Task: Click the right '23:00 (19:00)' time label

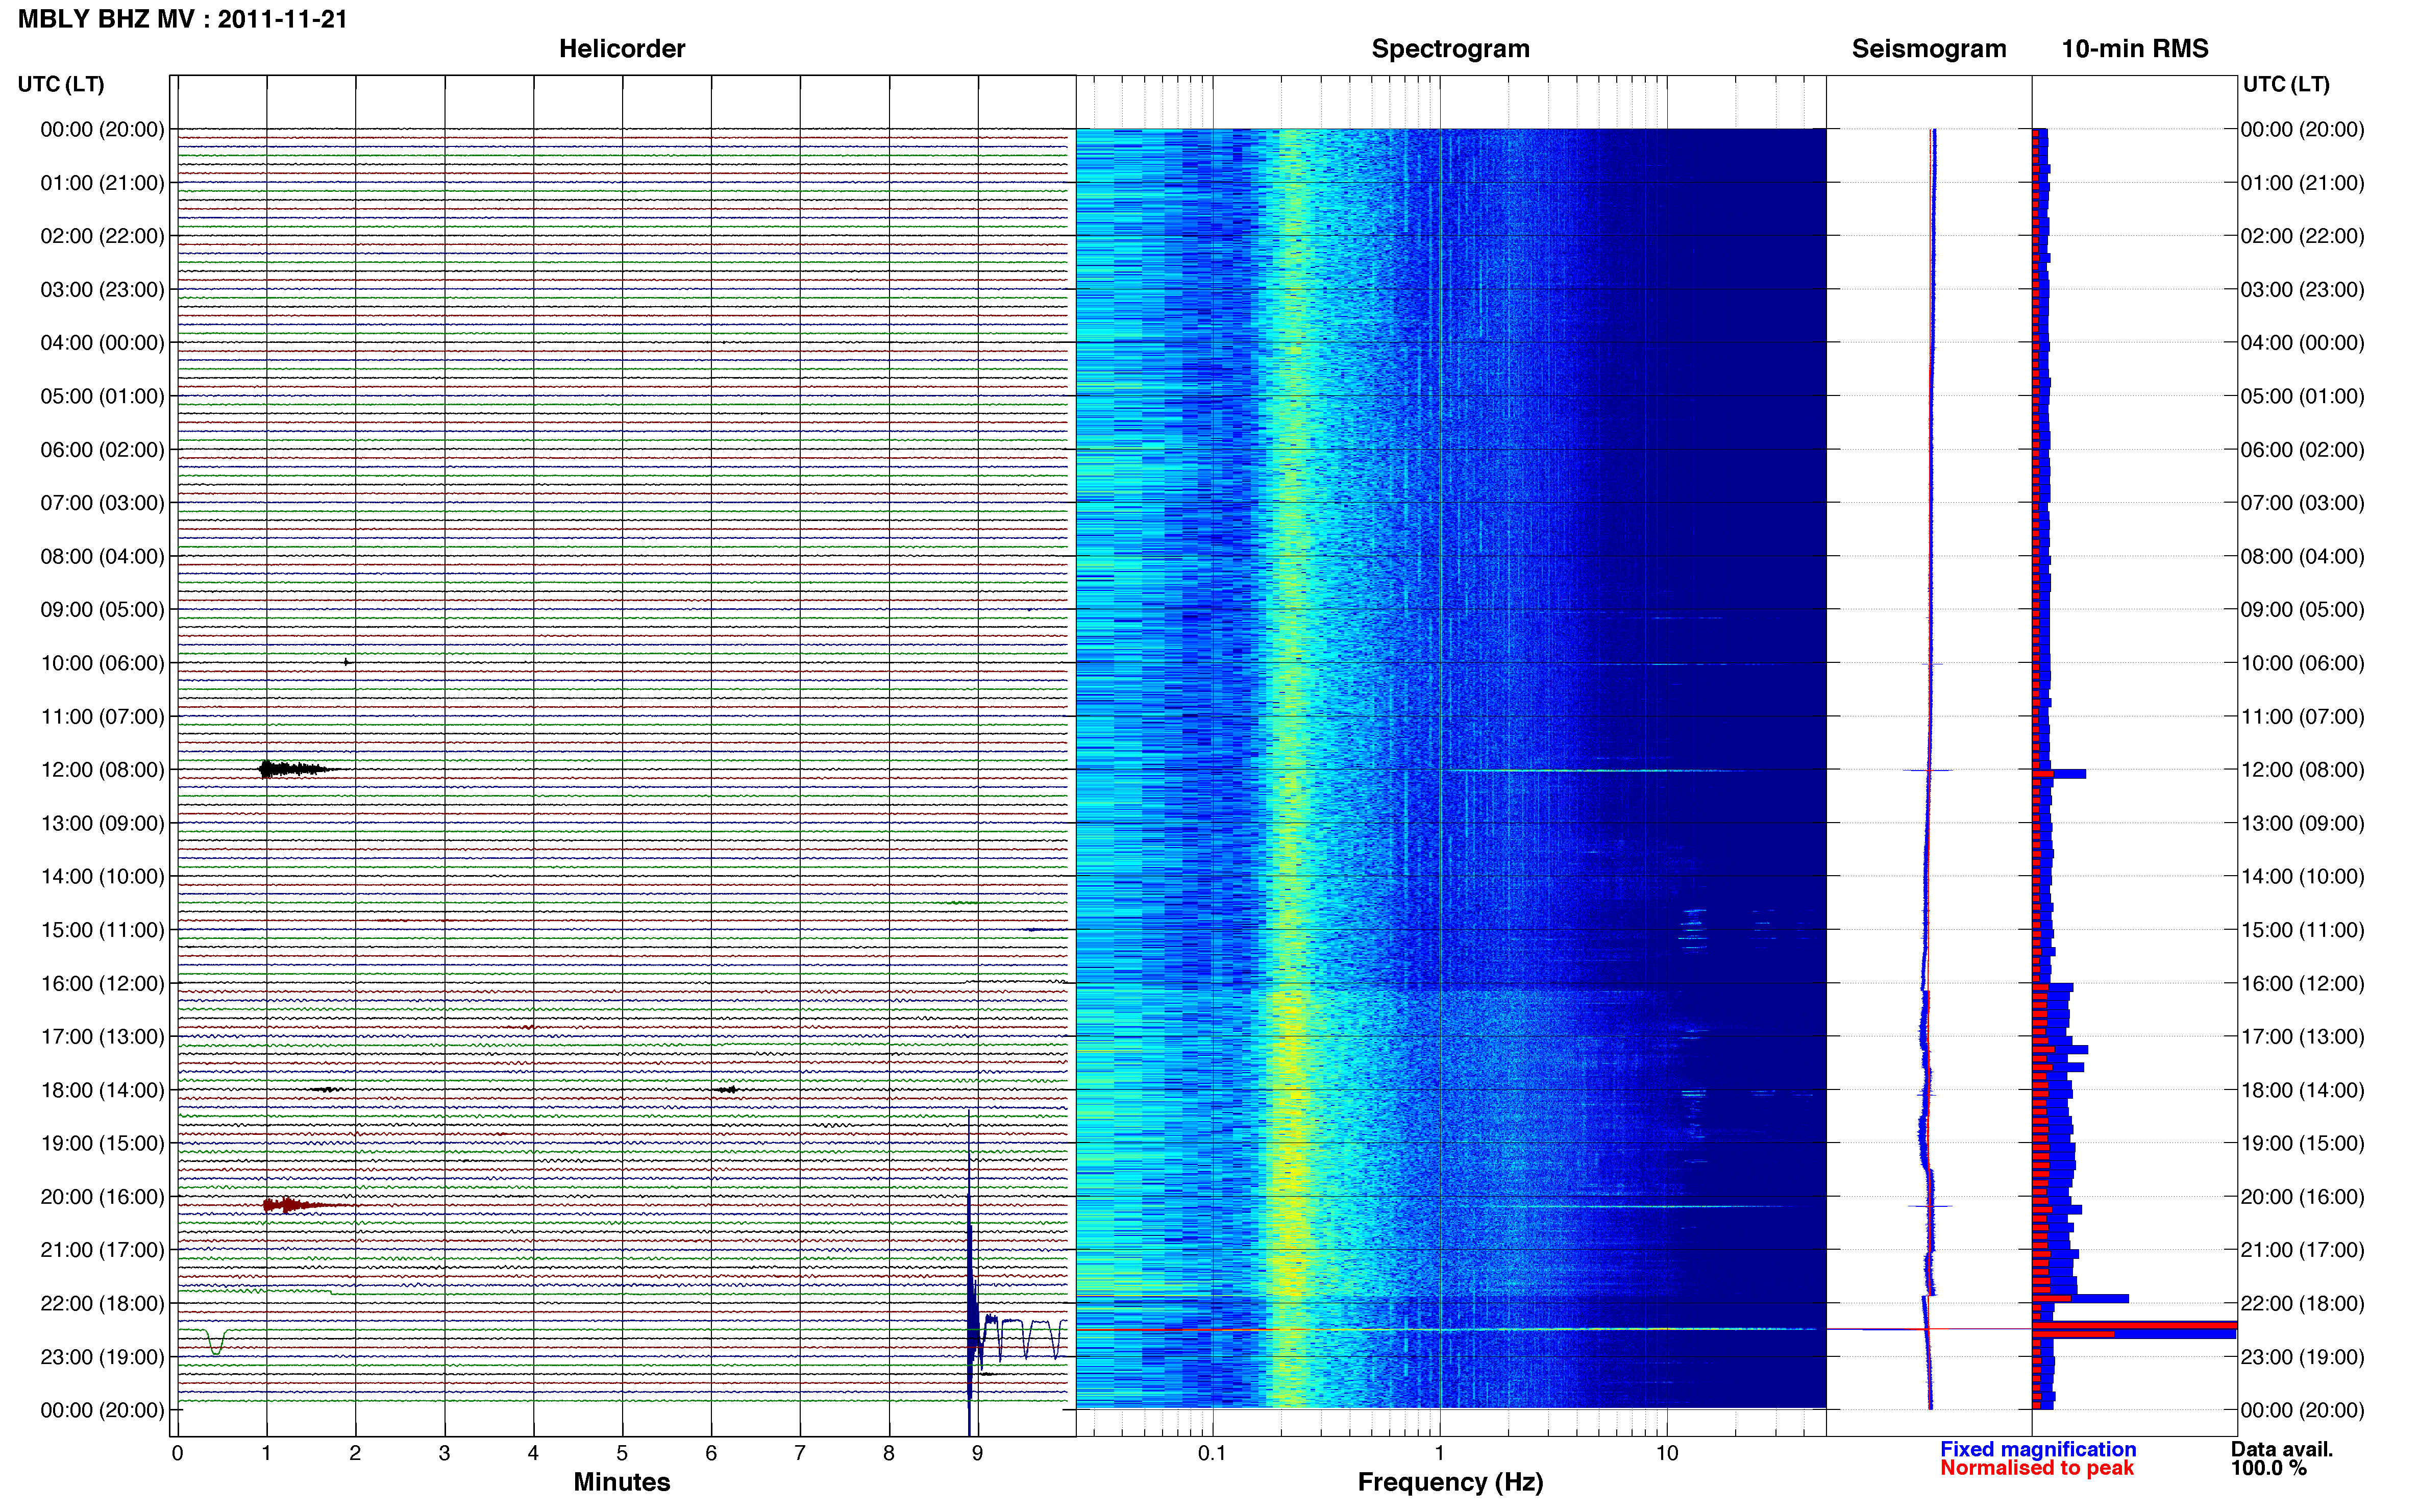Action: click(2302, 1357)
